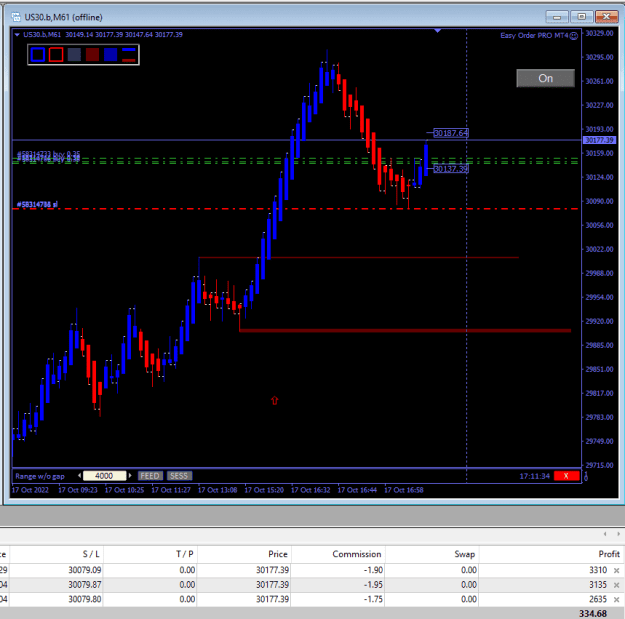Toggle the FEED button
The width and height of the screenshot is (625, 619).
coord(150,476)
